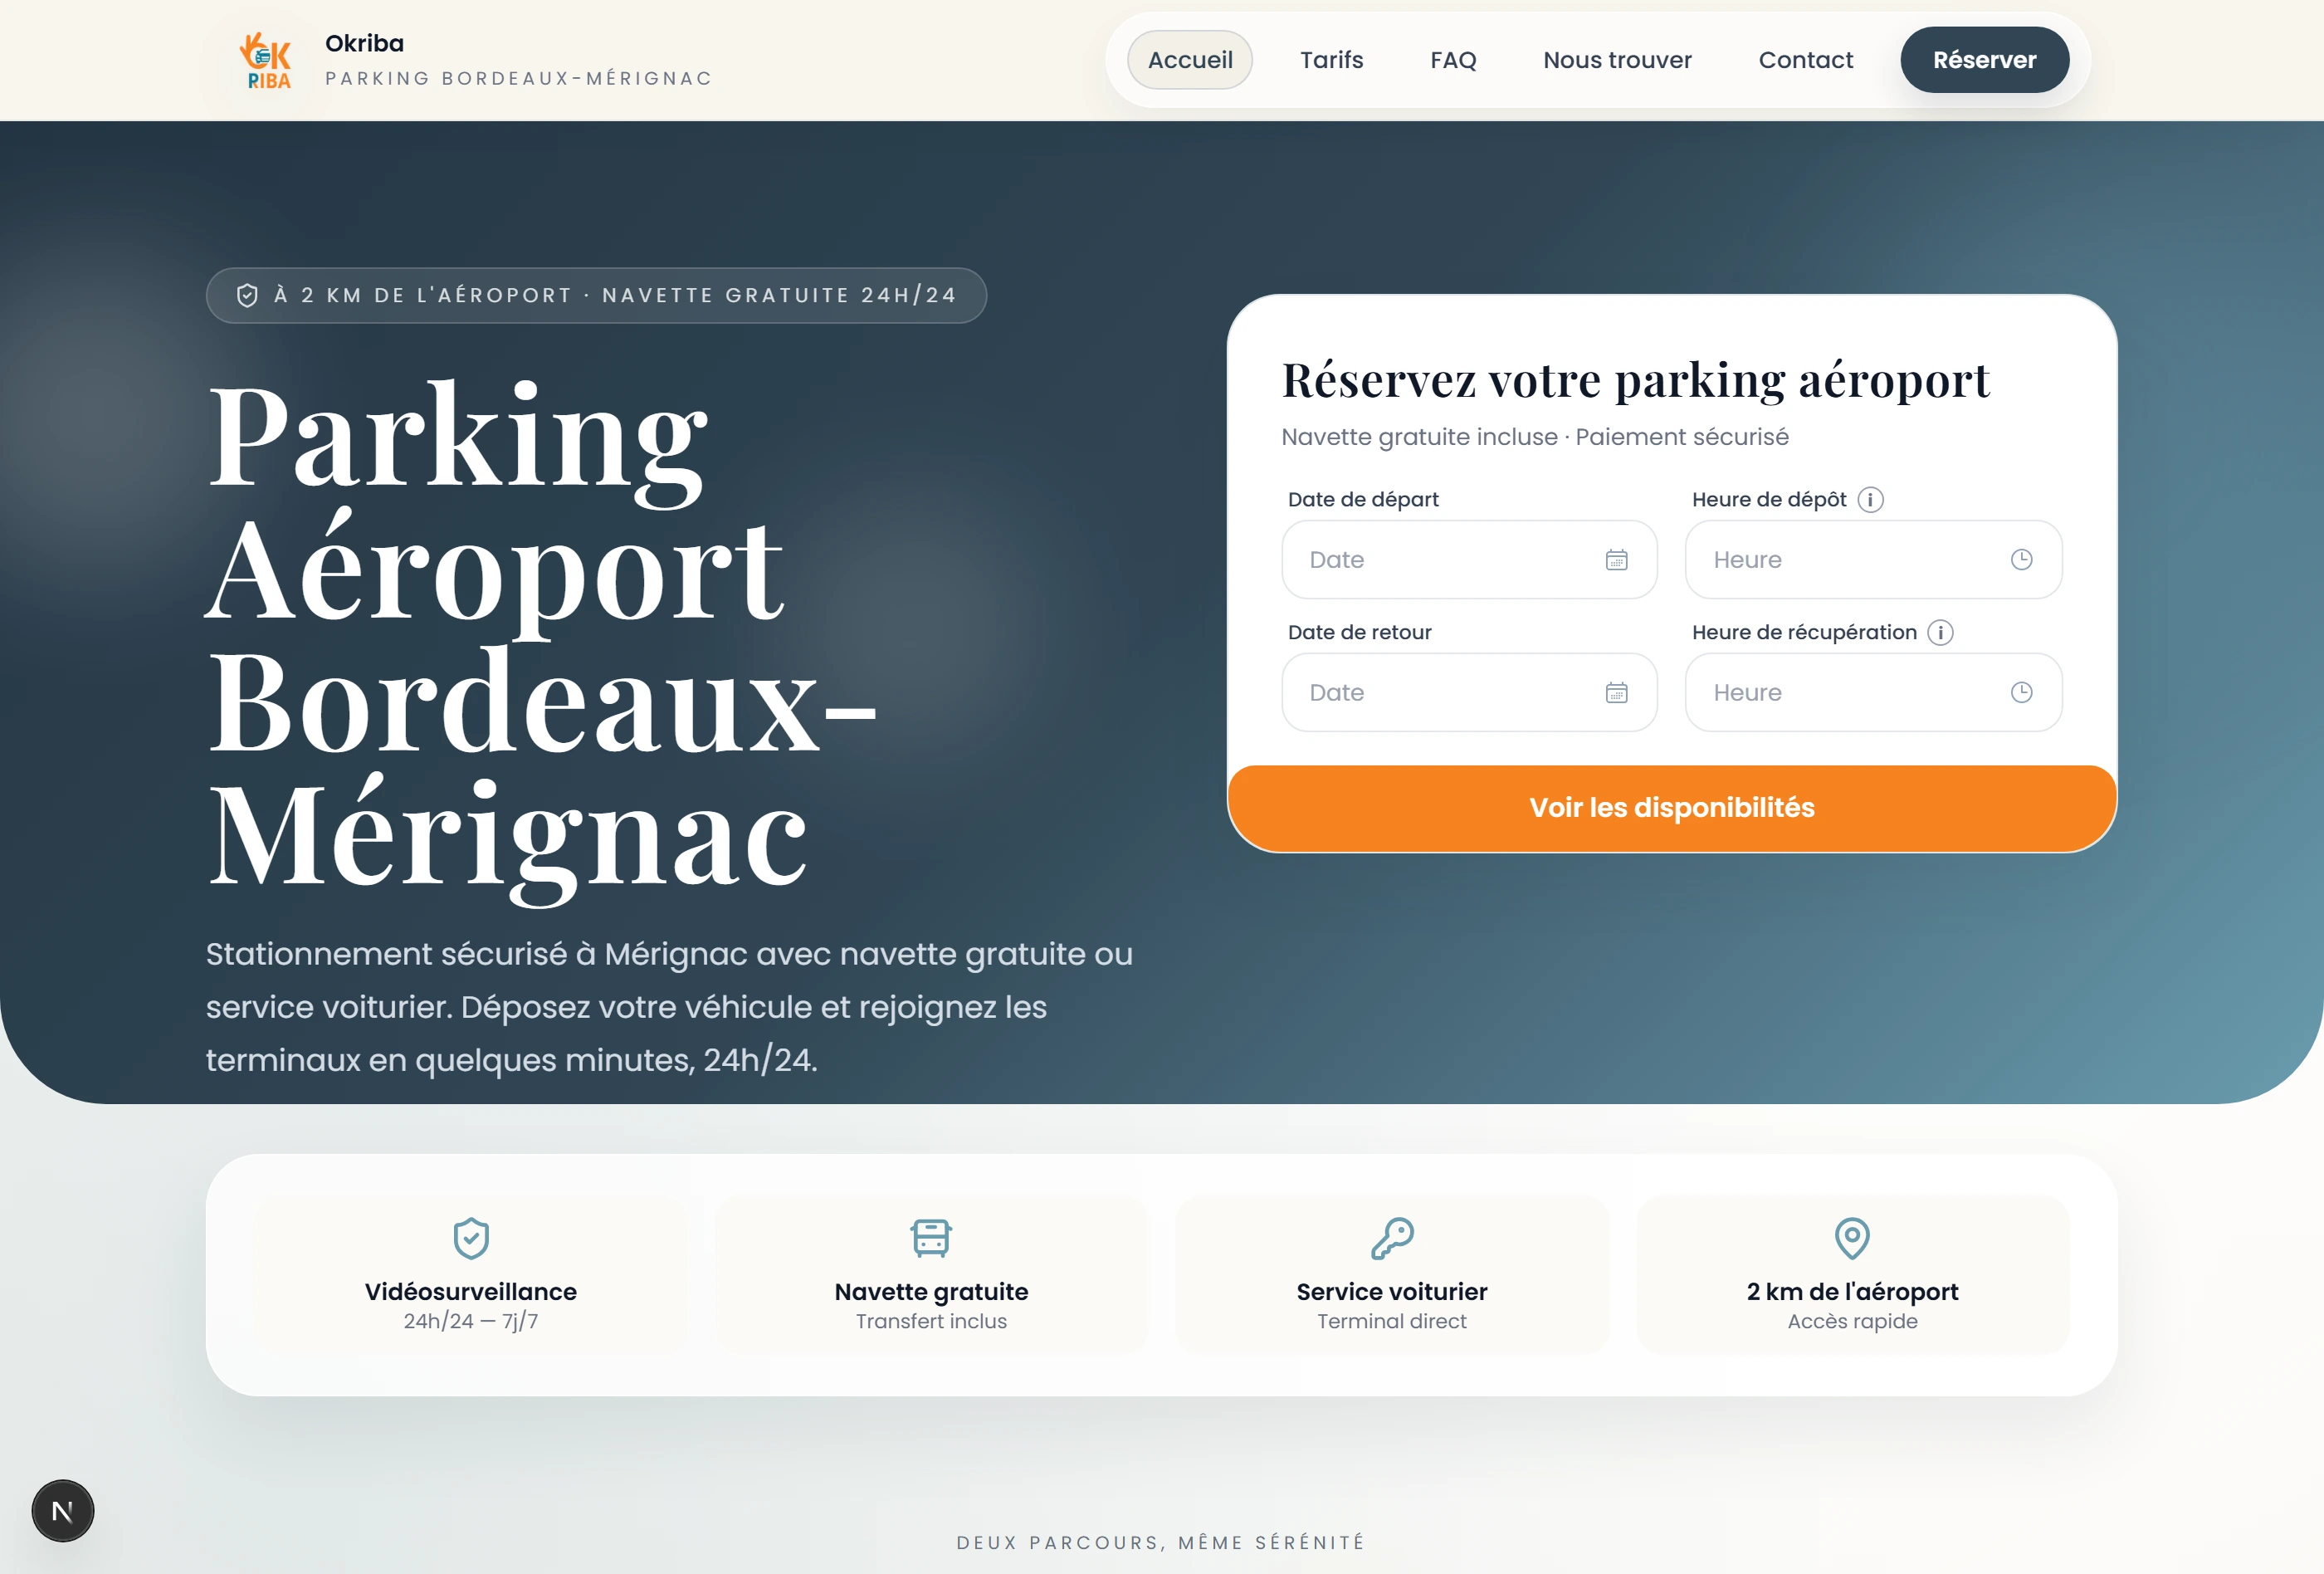Go to the Accueil nav item

pos(1190,60)
